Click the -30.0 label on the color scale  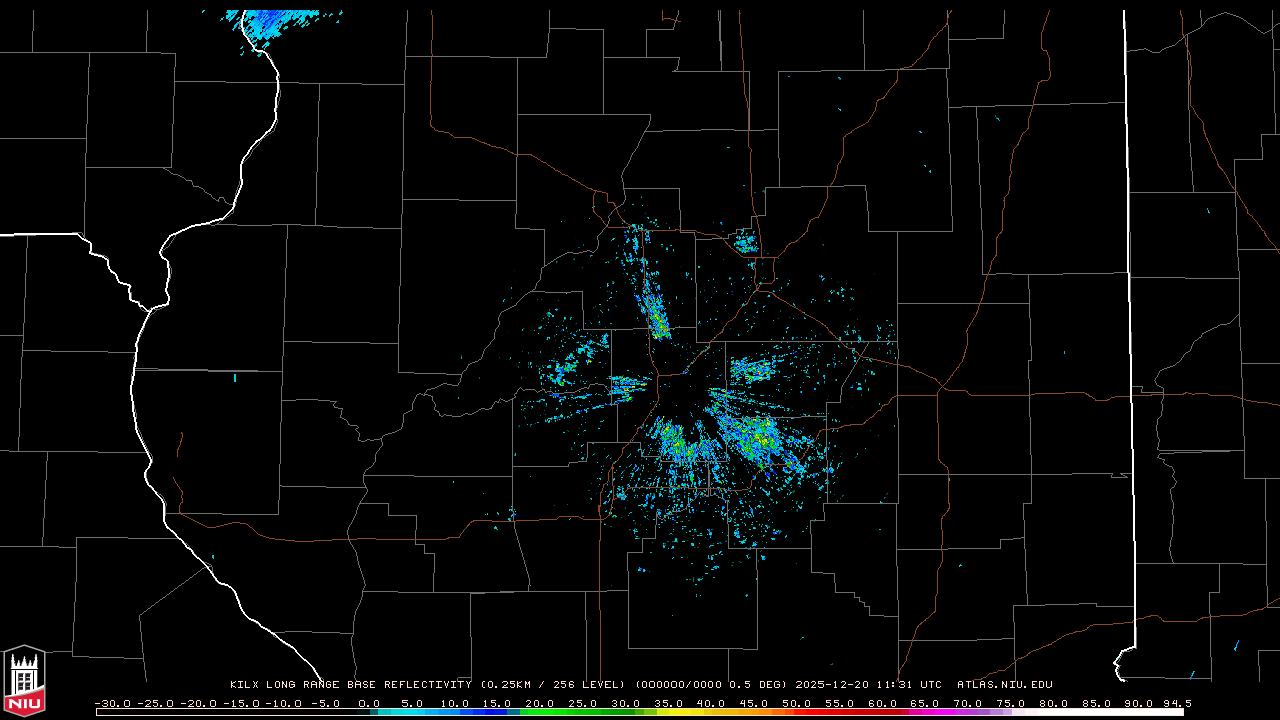click(112, 703)
